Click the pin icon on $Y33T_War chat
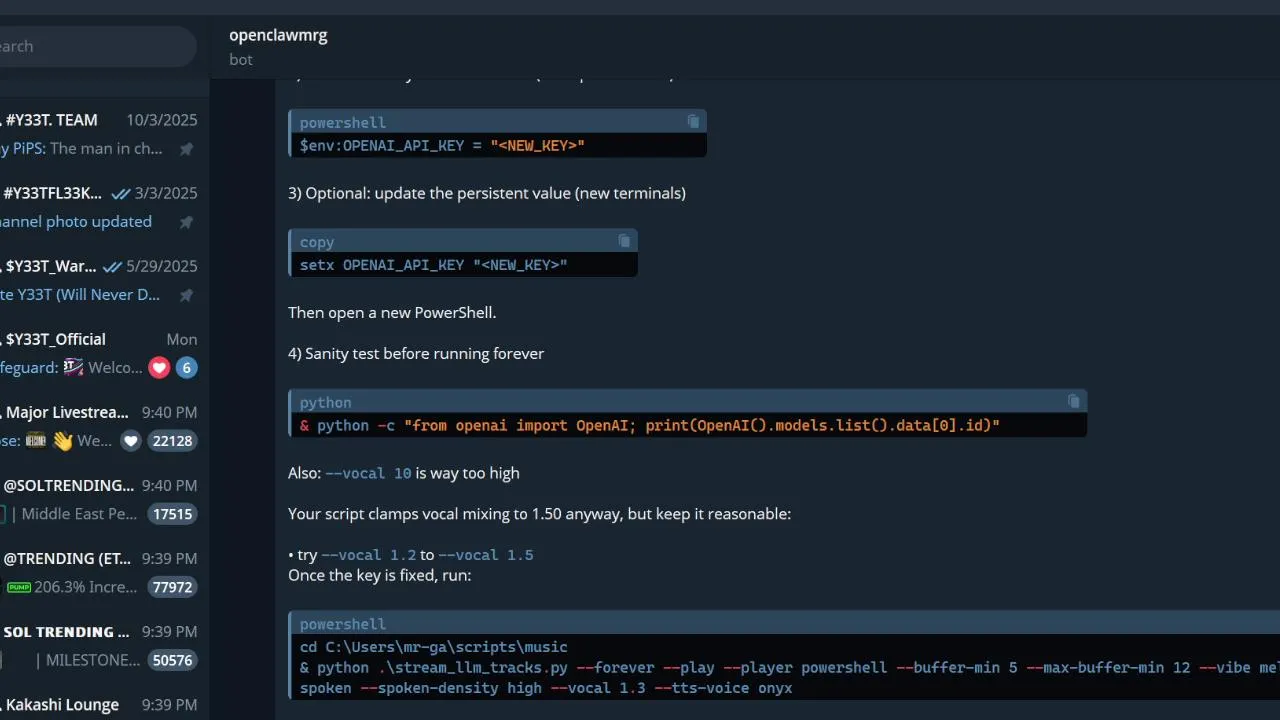 (186, 295)
